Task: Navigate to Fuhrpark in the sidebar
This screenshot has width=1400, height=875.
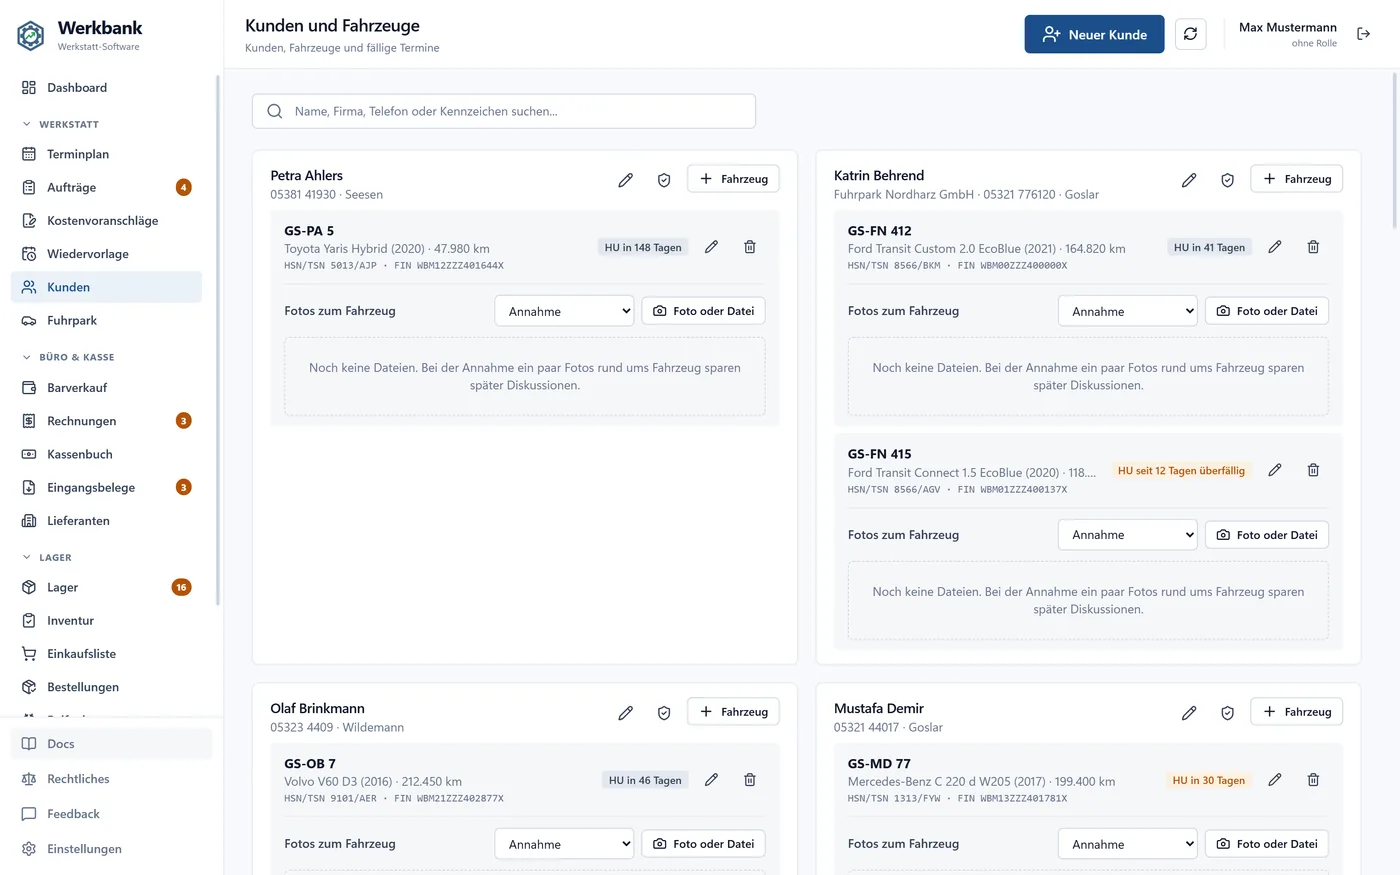Action: pos(106,321)
